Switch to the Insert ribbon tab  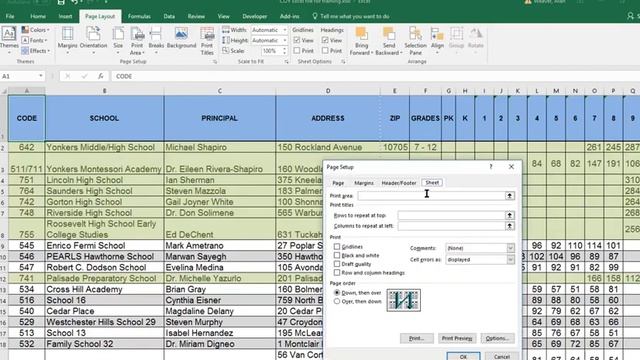[65, 16]
